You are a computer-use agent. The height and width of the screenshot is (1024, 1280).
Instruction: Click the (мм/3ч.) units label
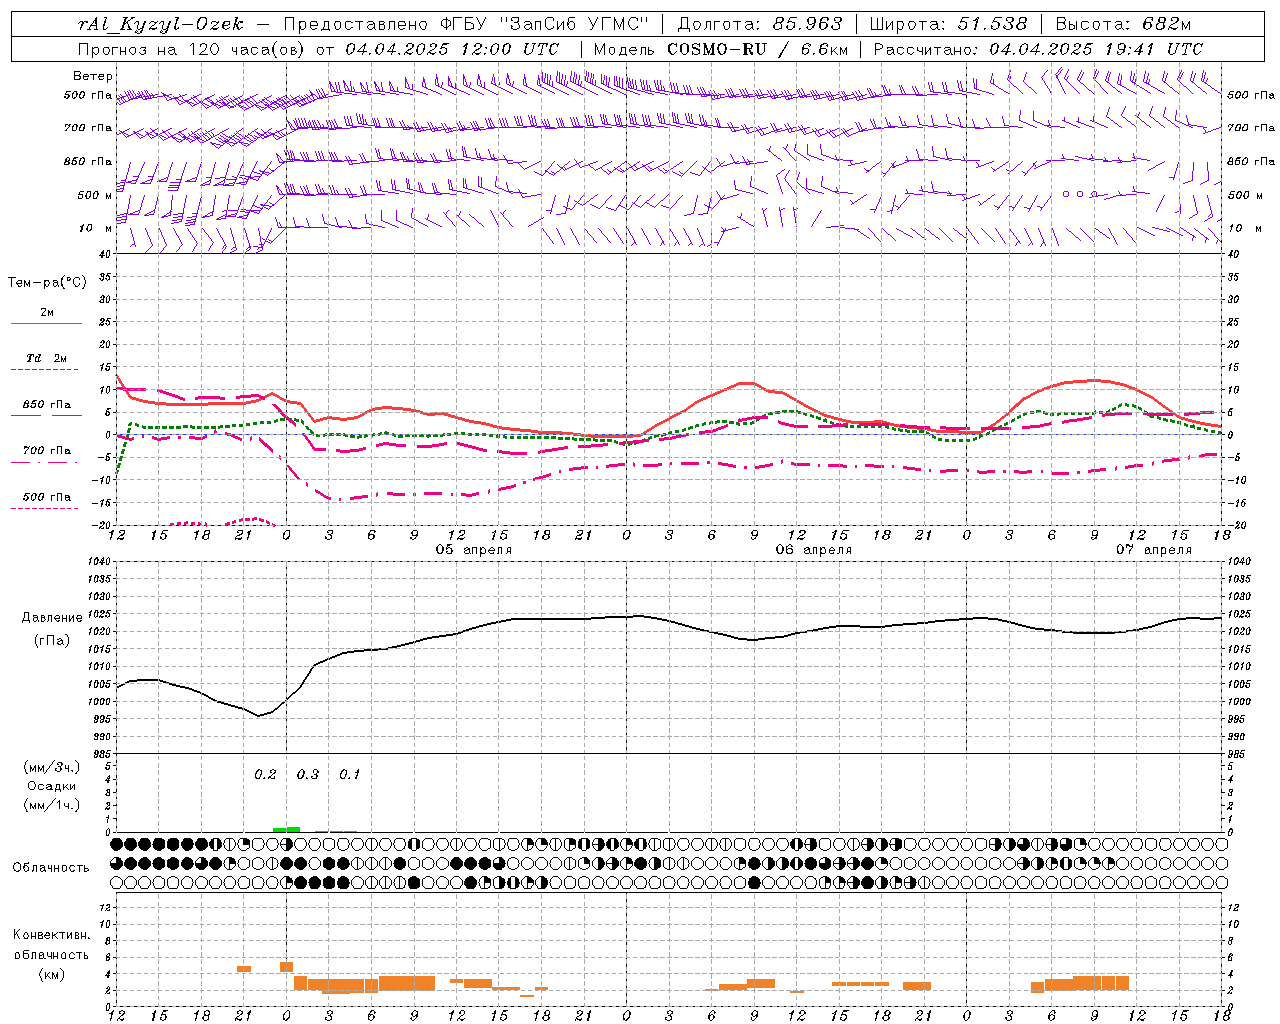click(x=52, y=767)
